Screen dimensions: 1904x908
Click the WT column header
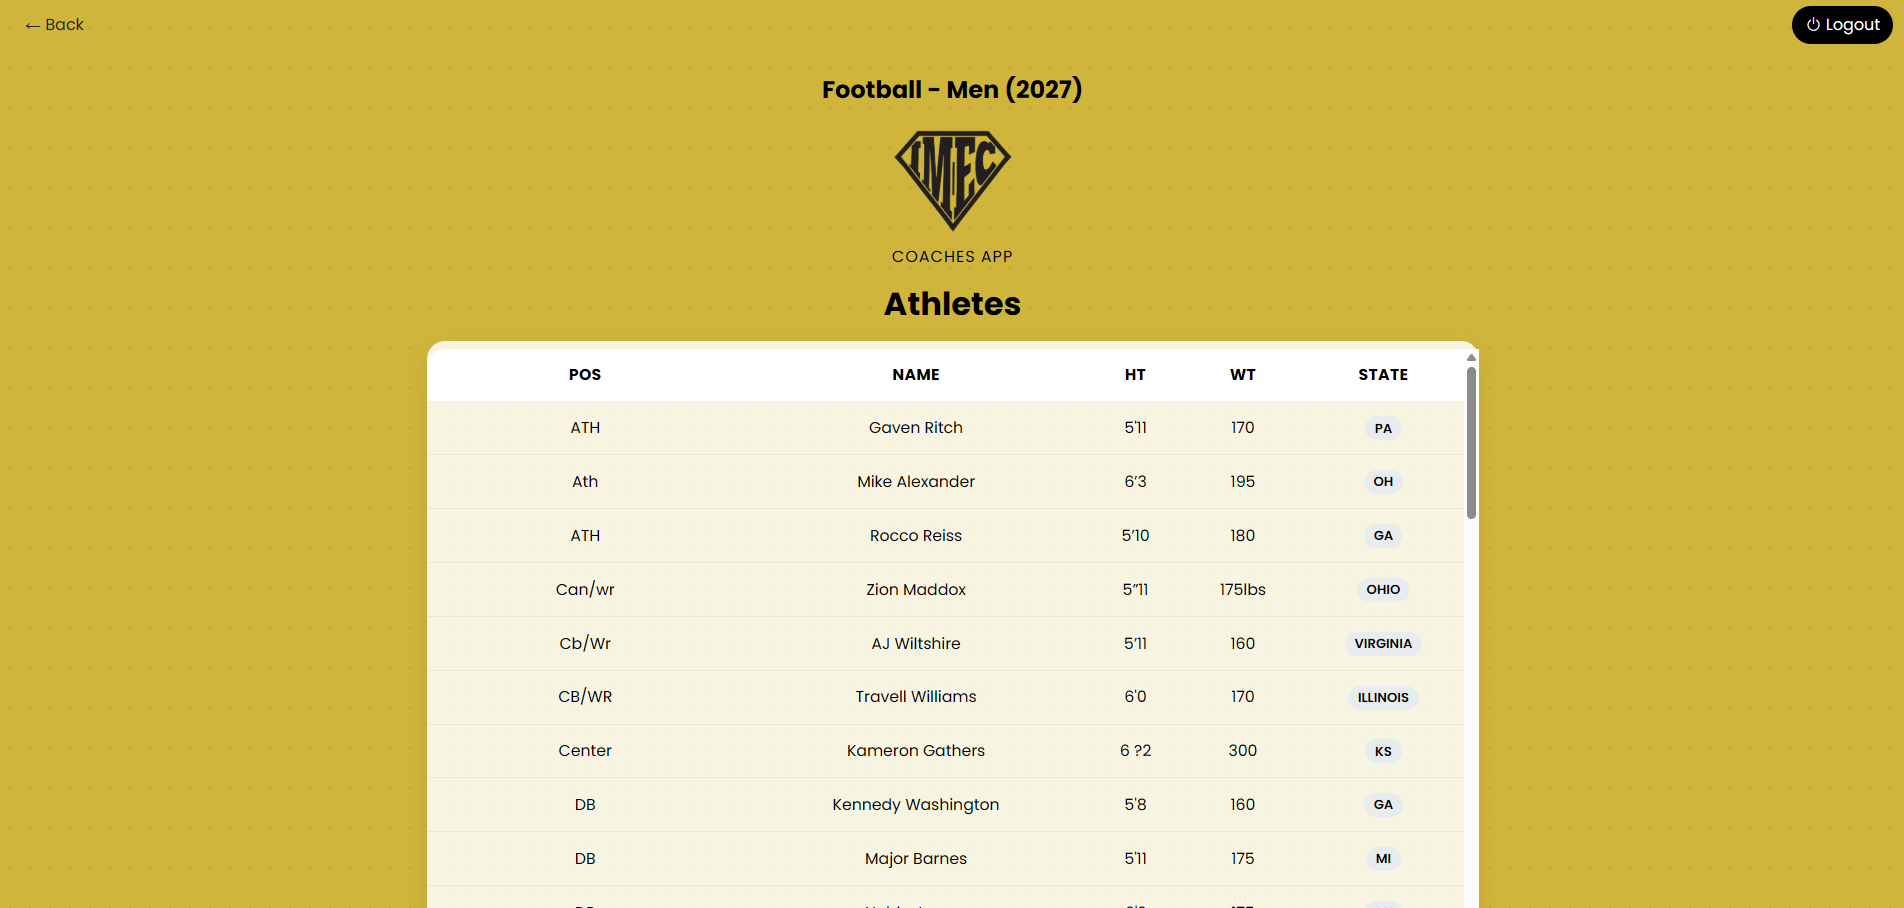(x=1242, y=374)
